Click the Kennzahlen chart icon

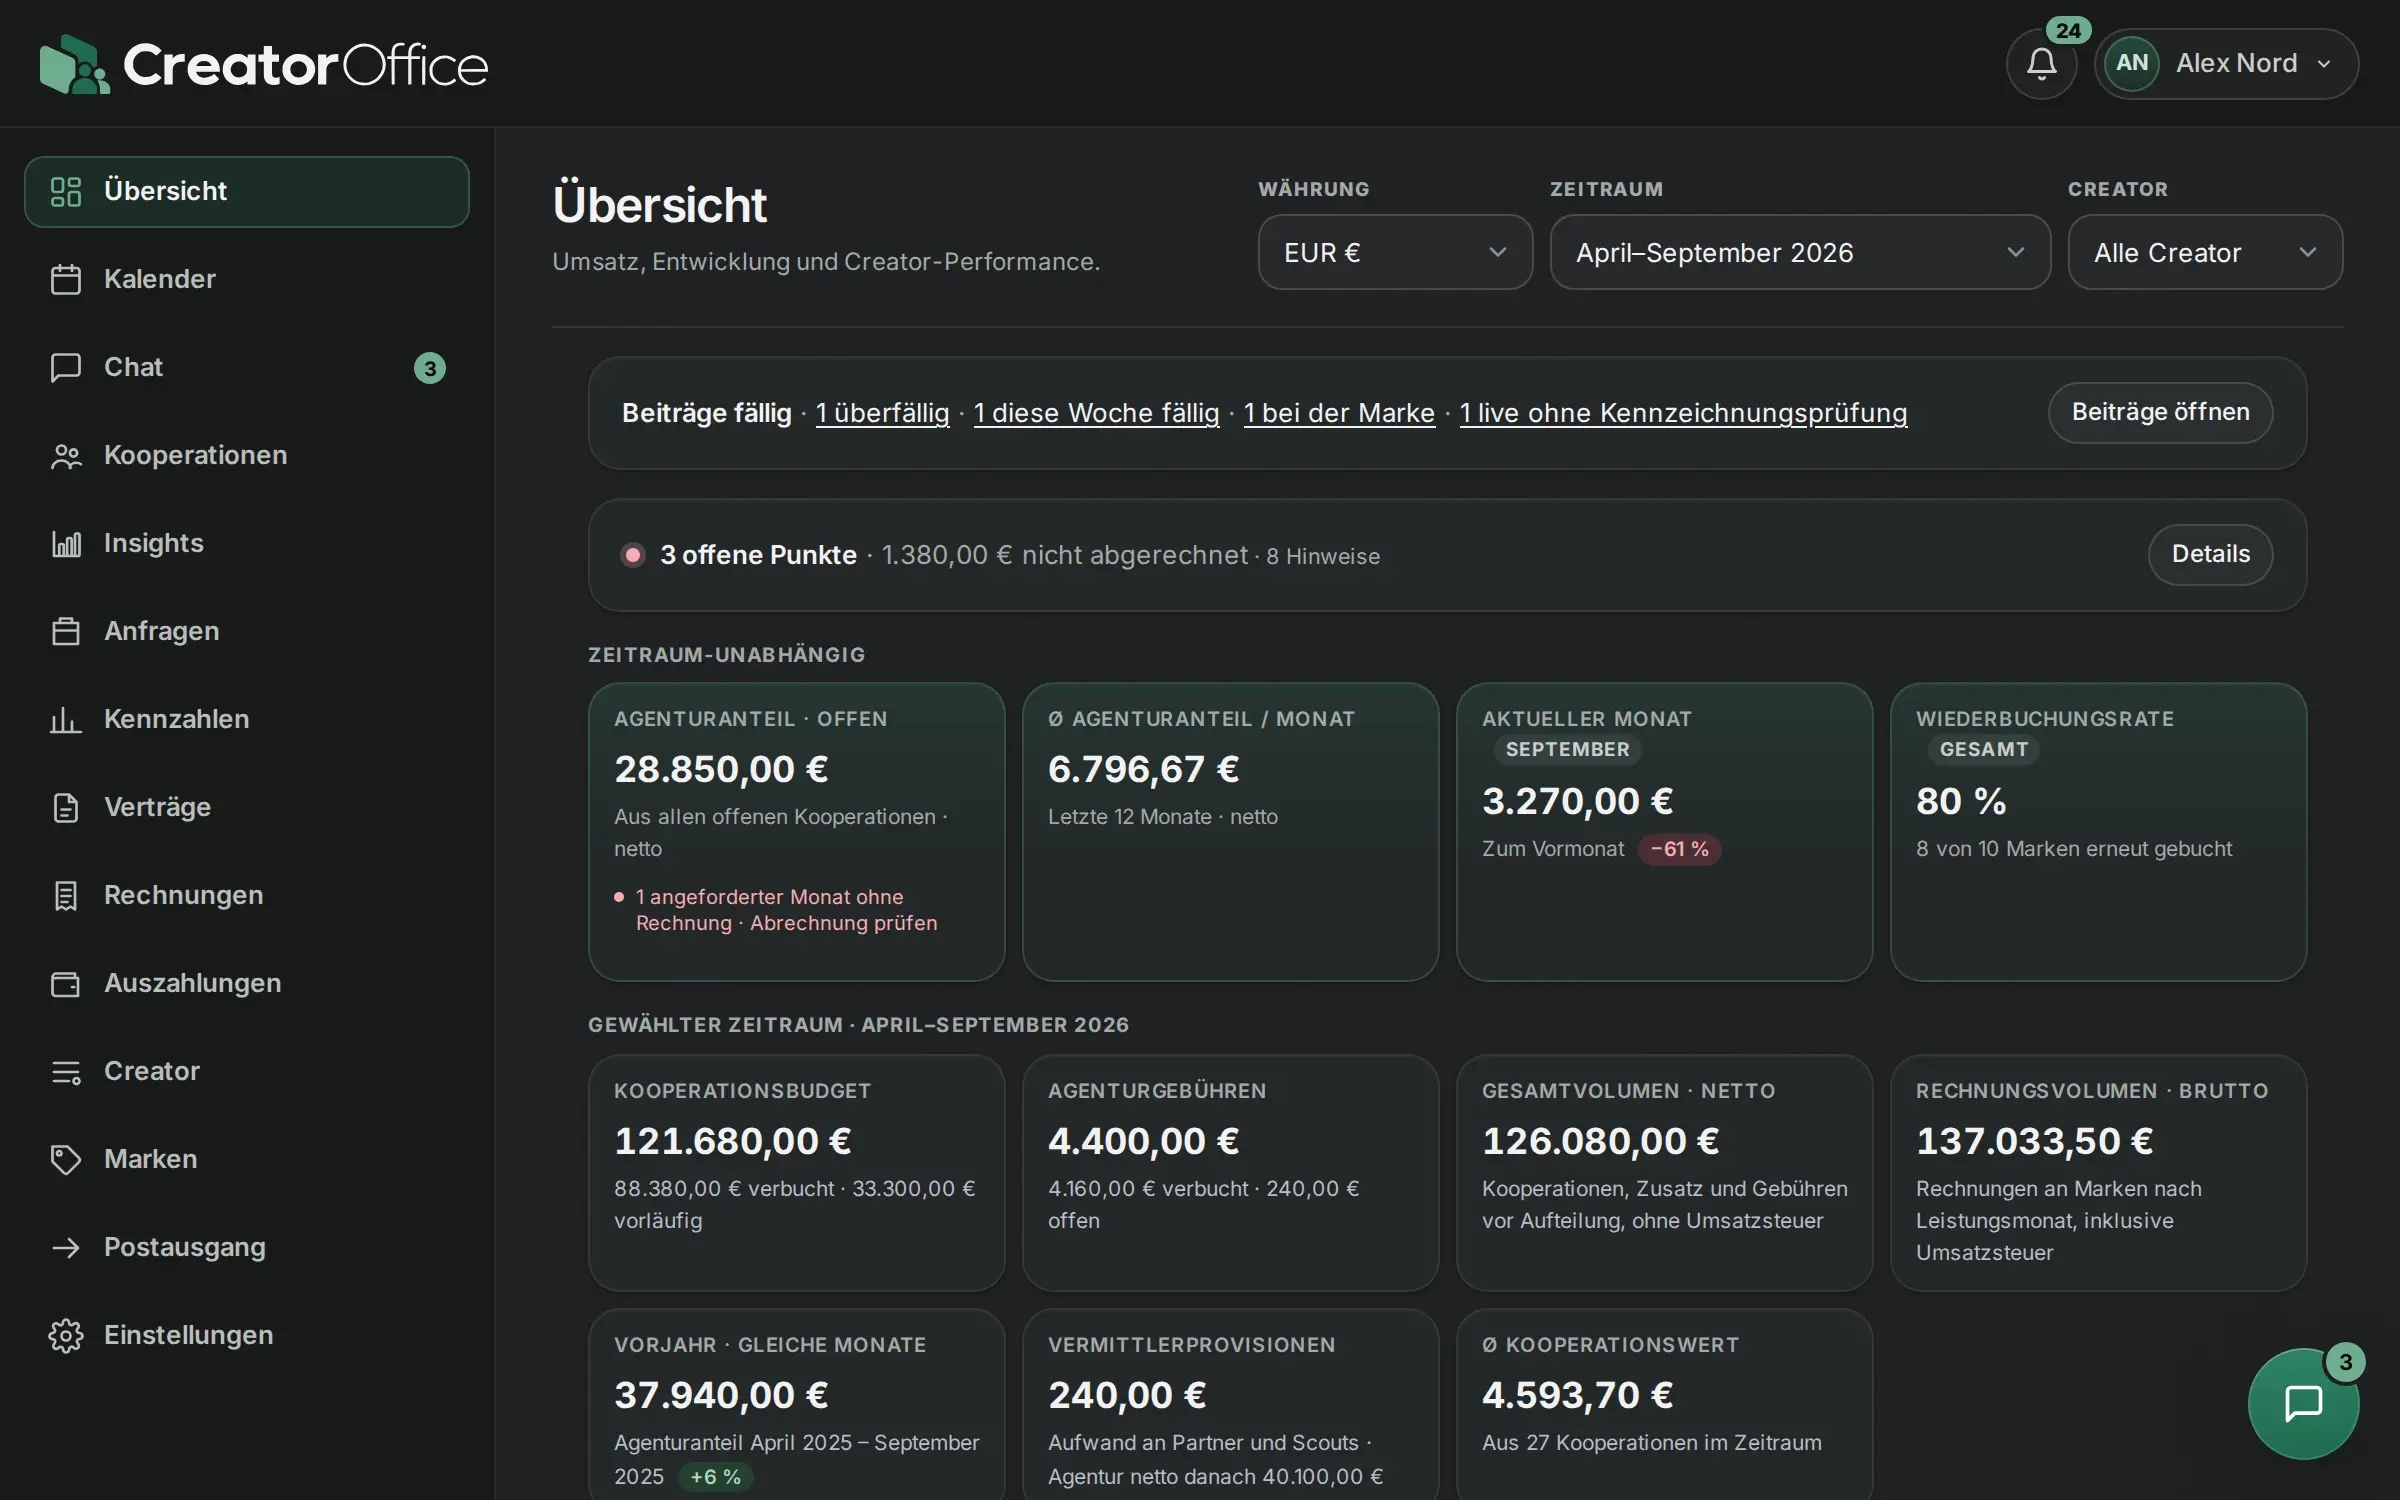(x=66, y=719)
